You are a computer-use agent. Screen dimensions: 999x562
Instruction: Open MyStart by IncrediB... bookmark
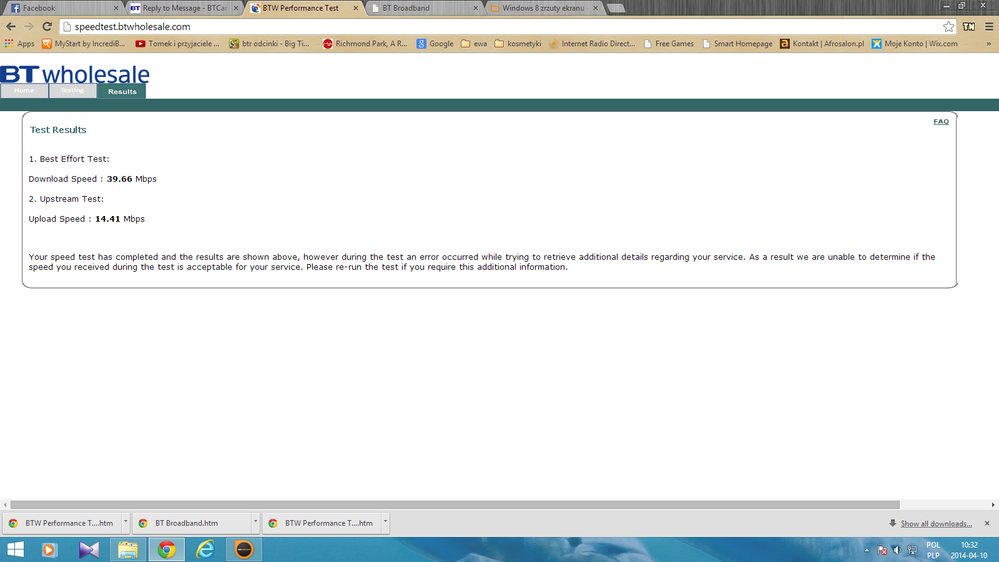[x=83, y=44]
